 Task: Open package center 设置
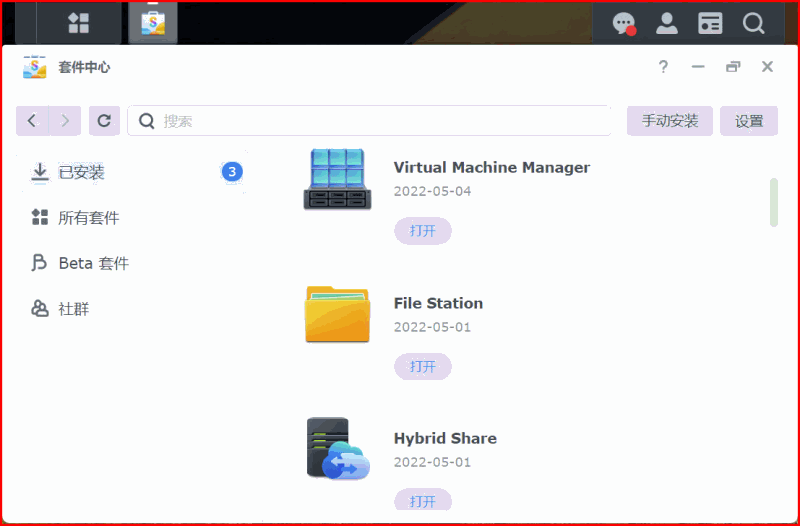(x=748, y=121)
